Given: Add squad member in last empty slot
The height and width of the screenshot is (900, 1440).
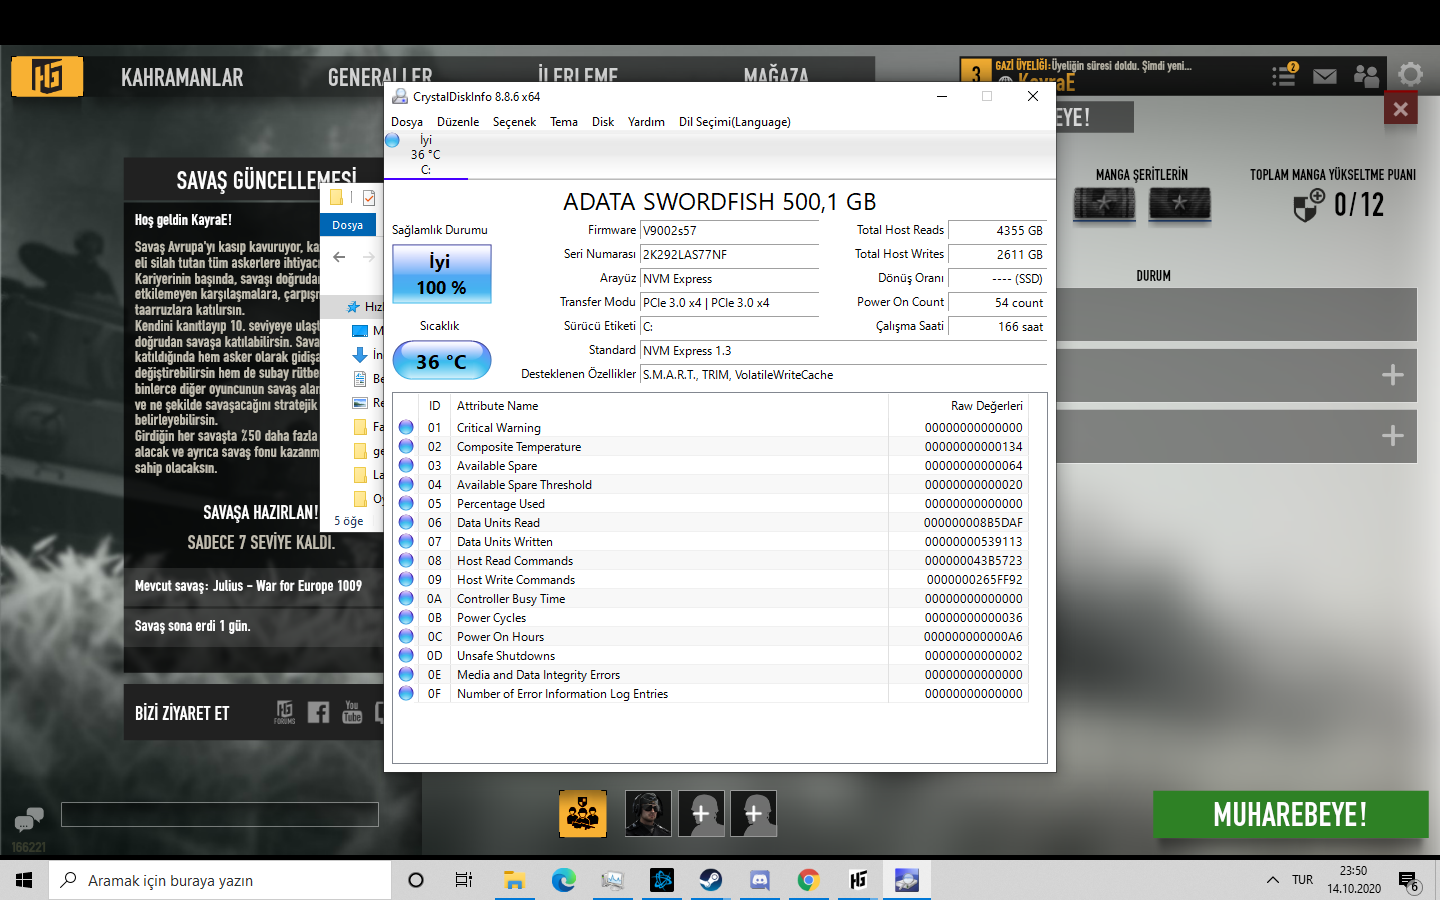Looking at the screenshot, I should [x=754, y=813].
